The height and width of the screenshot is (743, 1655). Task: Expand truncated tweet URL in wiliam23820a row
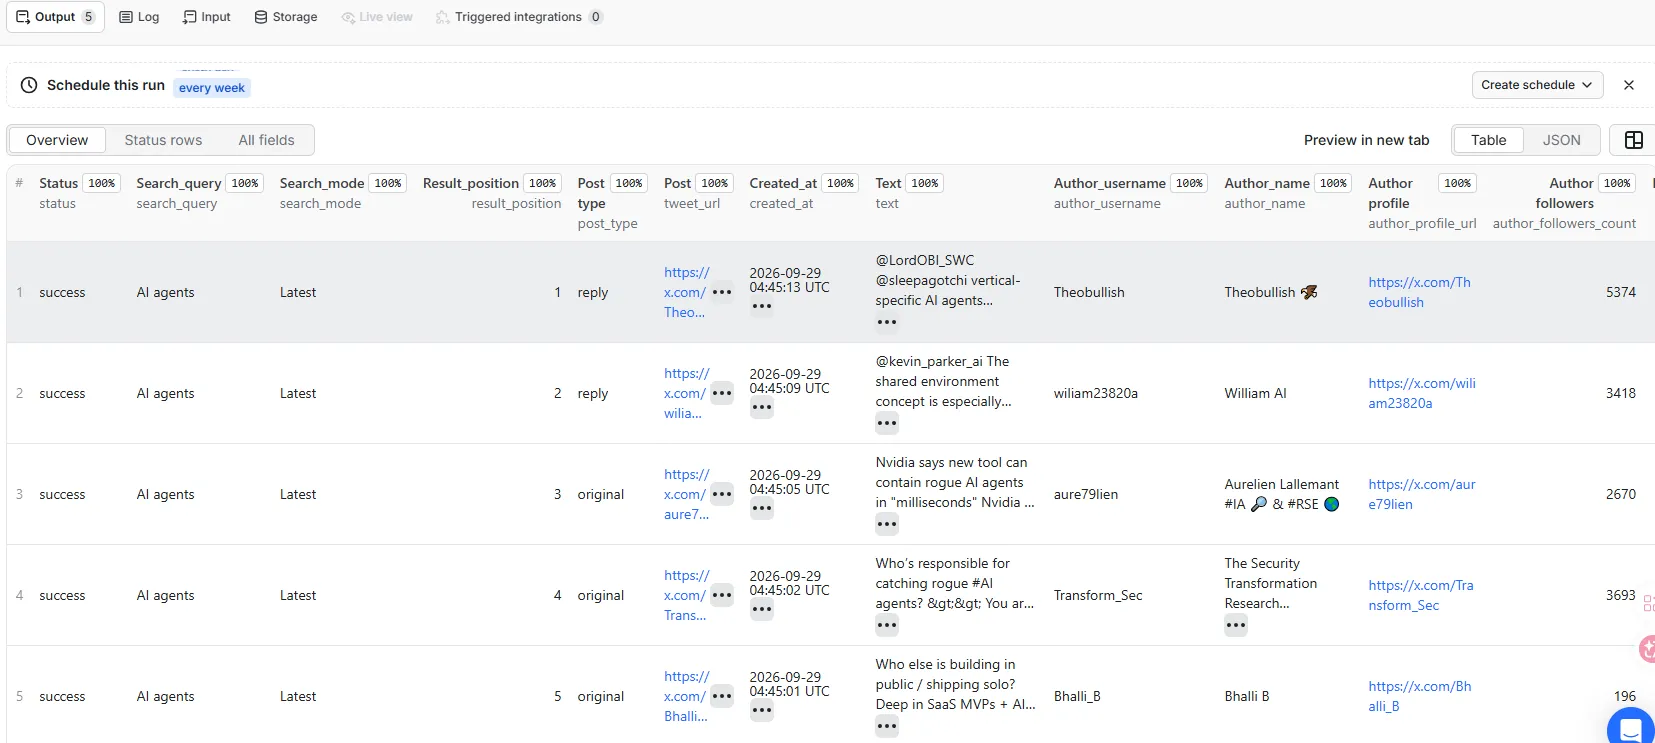[x=722, y=393]
